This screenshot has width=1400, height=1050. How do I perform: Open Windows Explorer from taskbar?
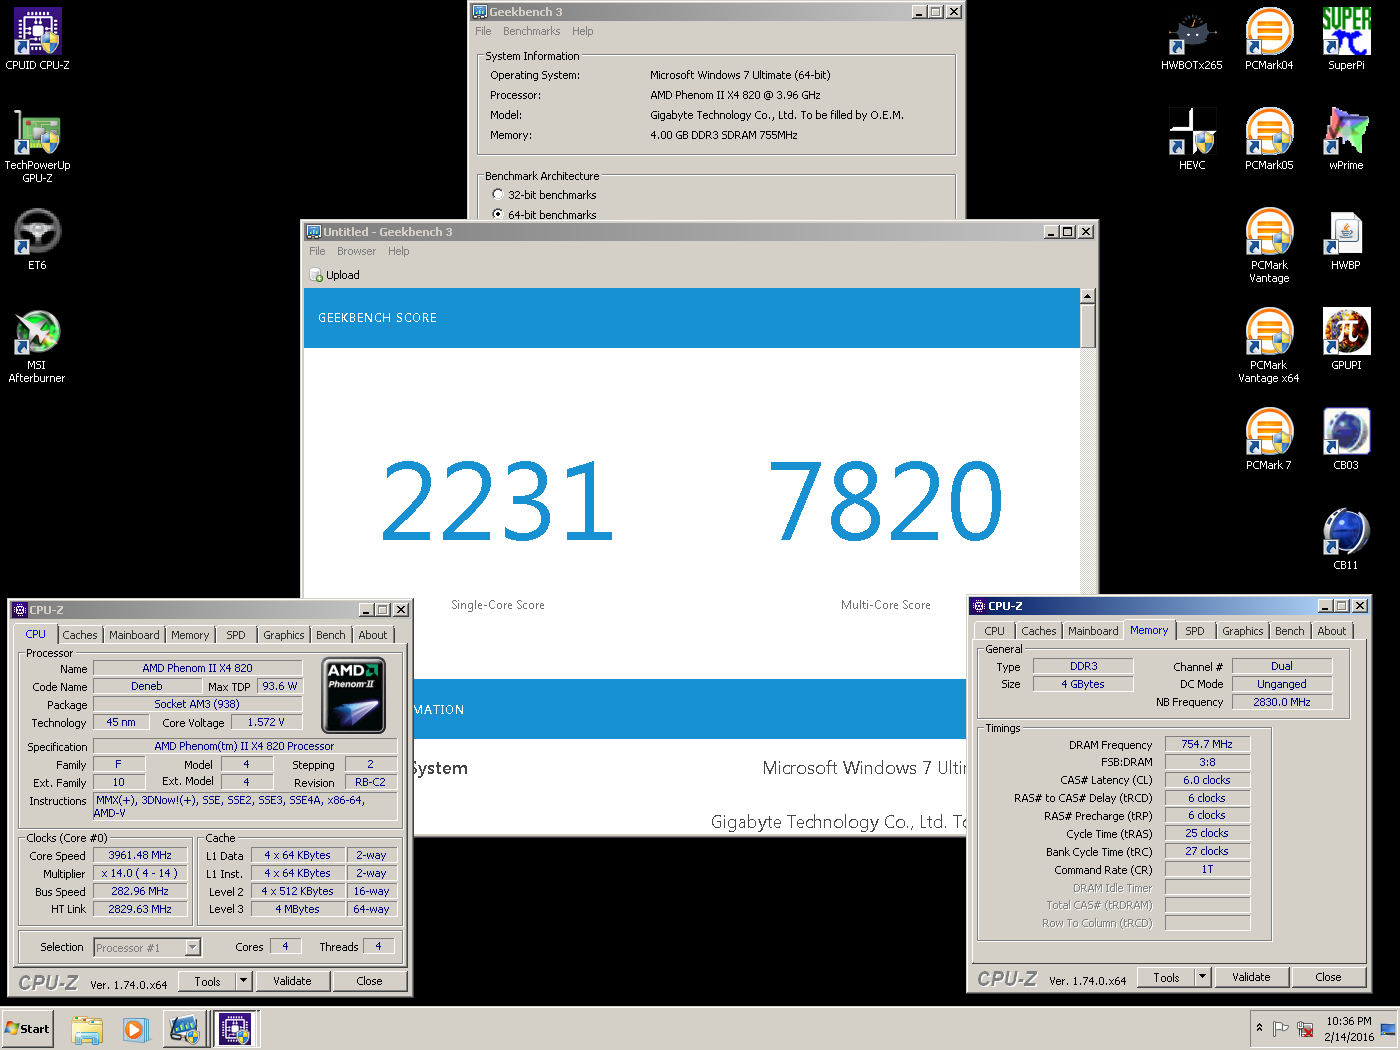(x=87, y=1029)
